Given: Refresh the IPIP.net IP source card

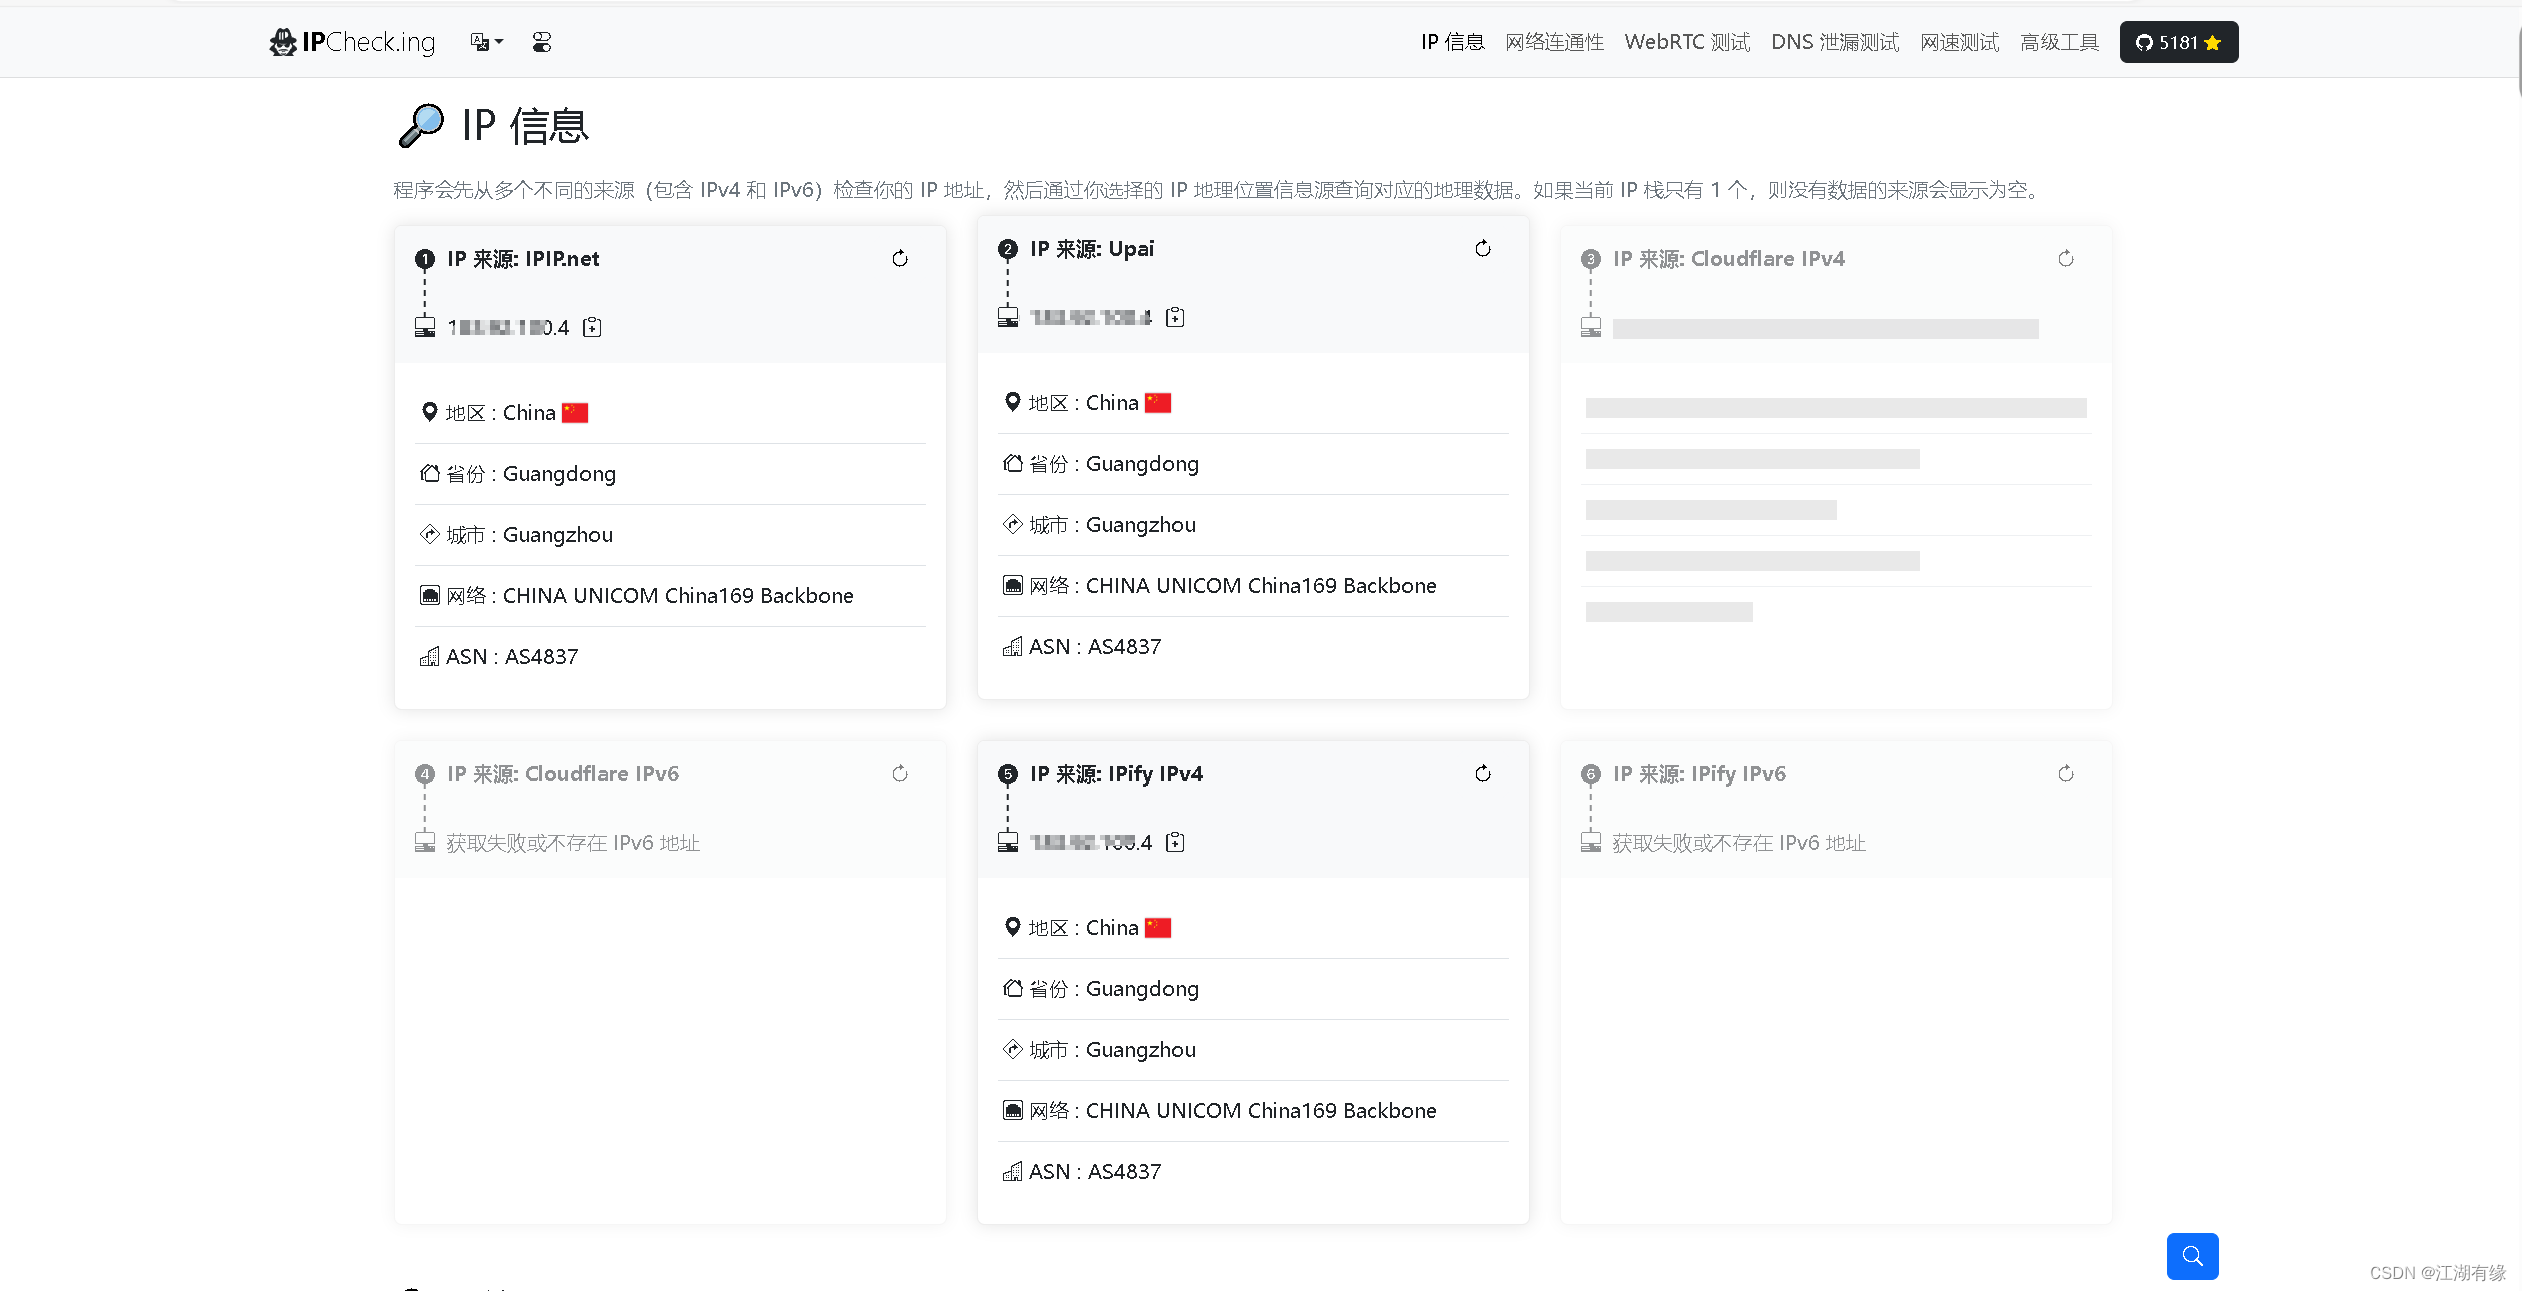Looking at the screenshot, I should point(900,259).
